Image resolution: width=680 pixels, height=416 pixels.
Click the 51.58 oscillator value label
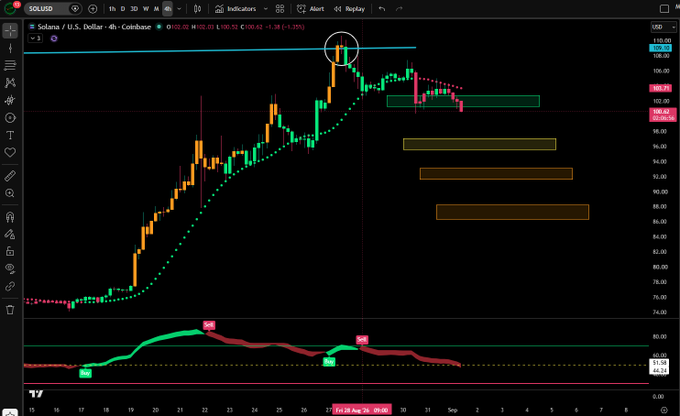point(659,363)
